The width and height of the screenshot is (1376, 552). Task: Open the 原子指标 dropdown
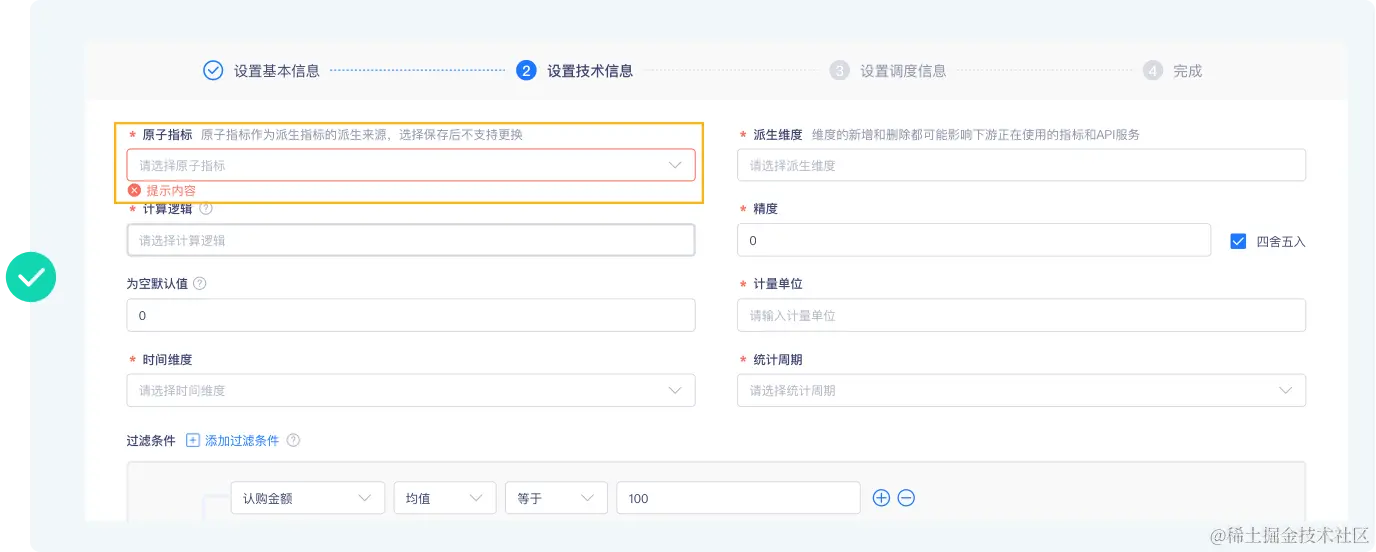[411, 165]
